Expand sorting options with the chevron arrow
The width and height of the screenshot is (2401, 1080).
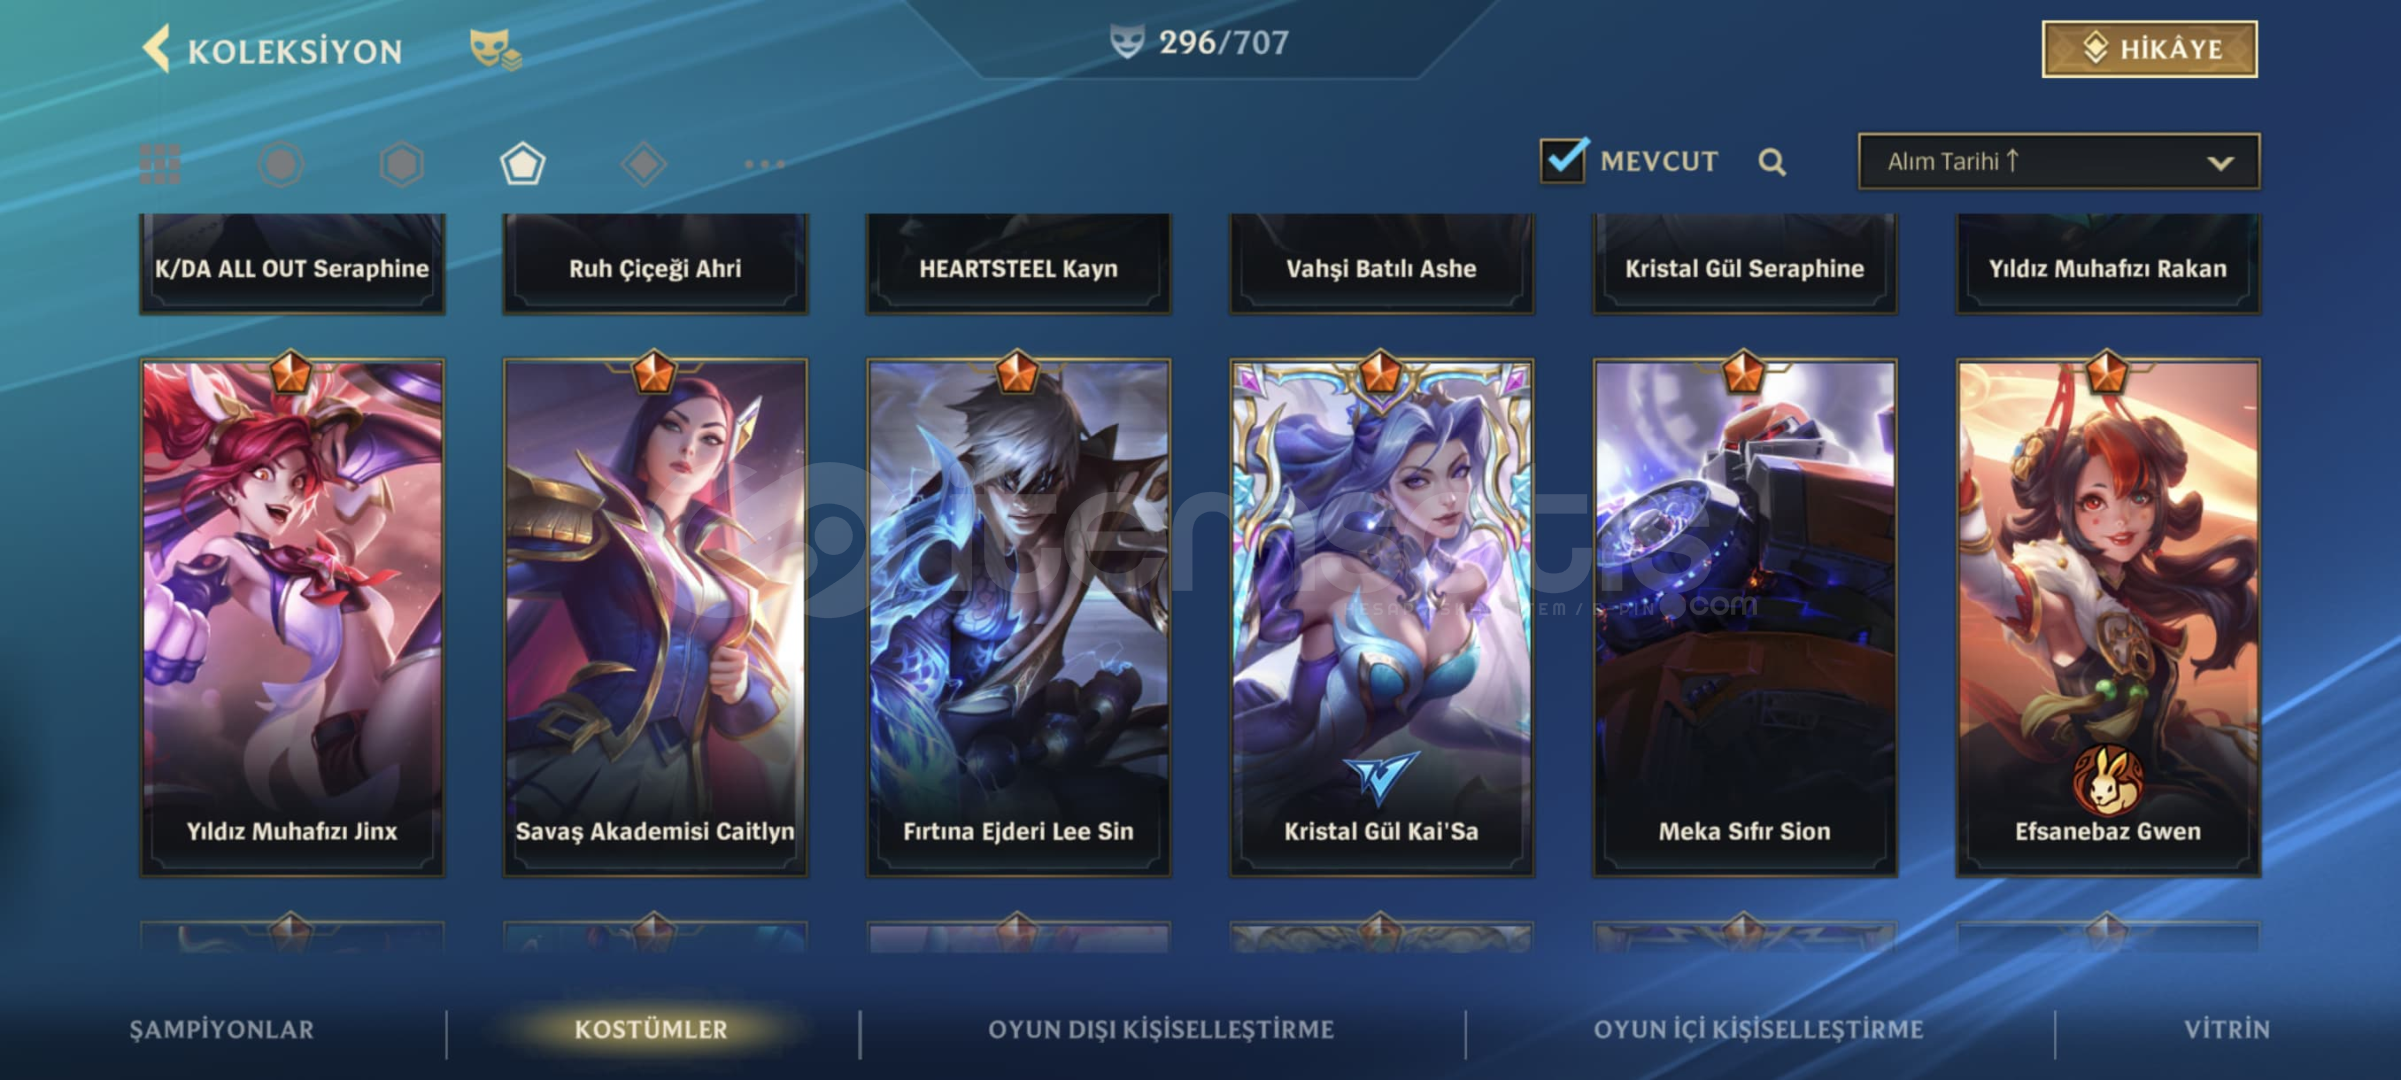tap(2220, 163)
